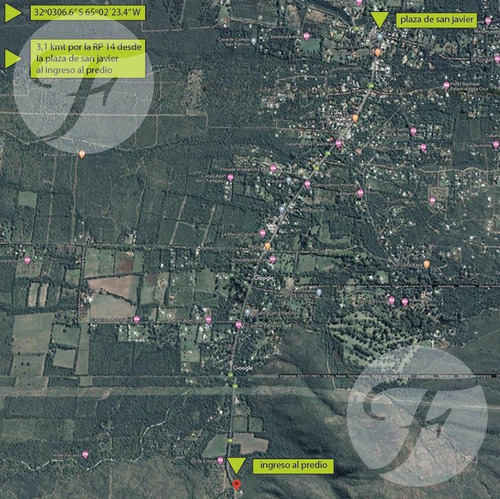500x499 pixels.
Task: Click blue pin at Casa de Campo San Javier
Action: tap(254, 41)
